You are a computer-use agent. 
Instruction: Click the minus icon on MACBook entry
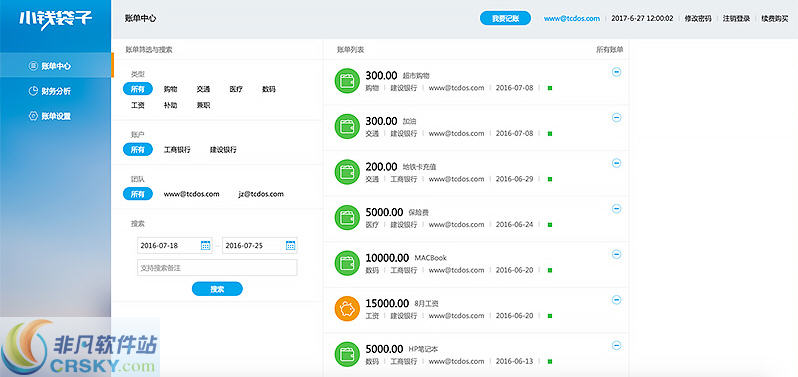coord(616,254)
